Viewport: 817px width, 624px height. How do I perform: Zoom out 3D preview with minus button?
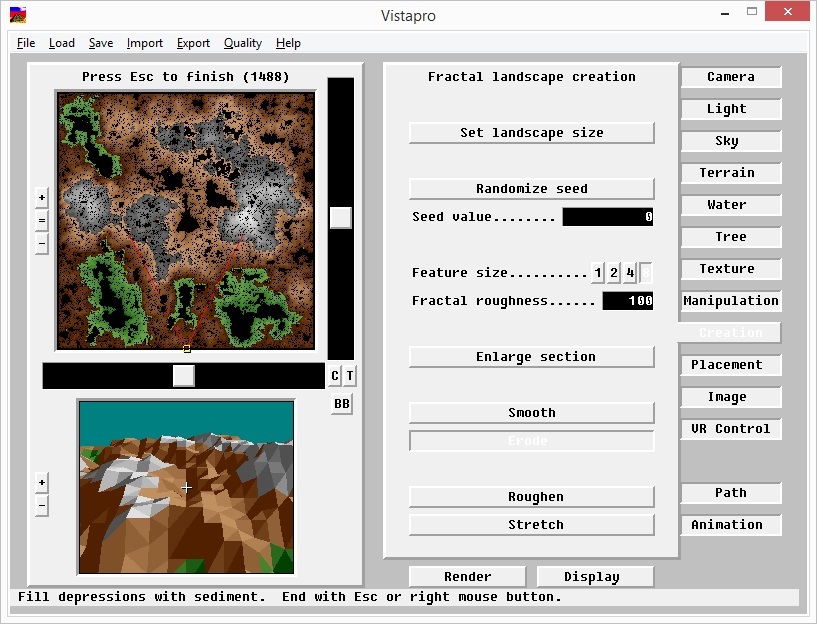pos(42,505)
